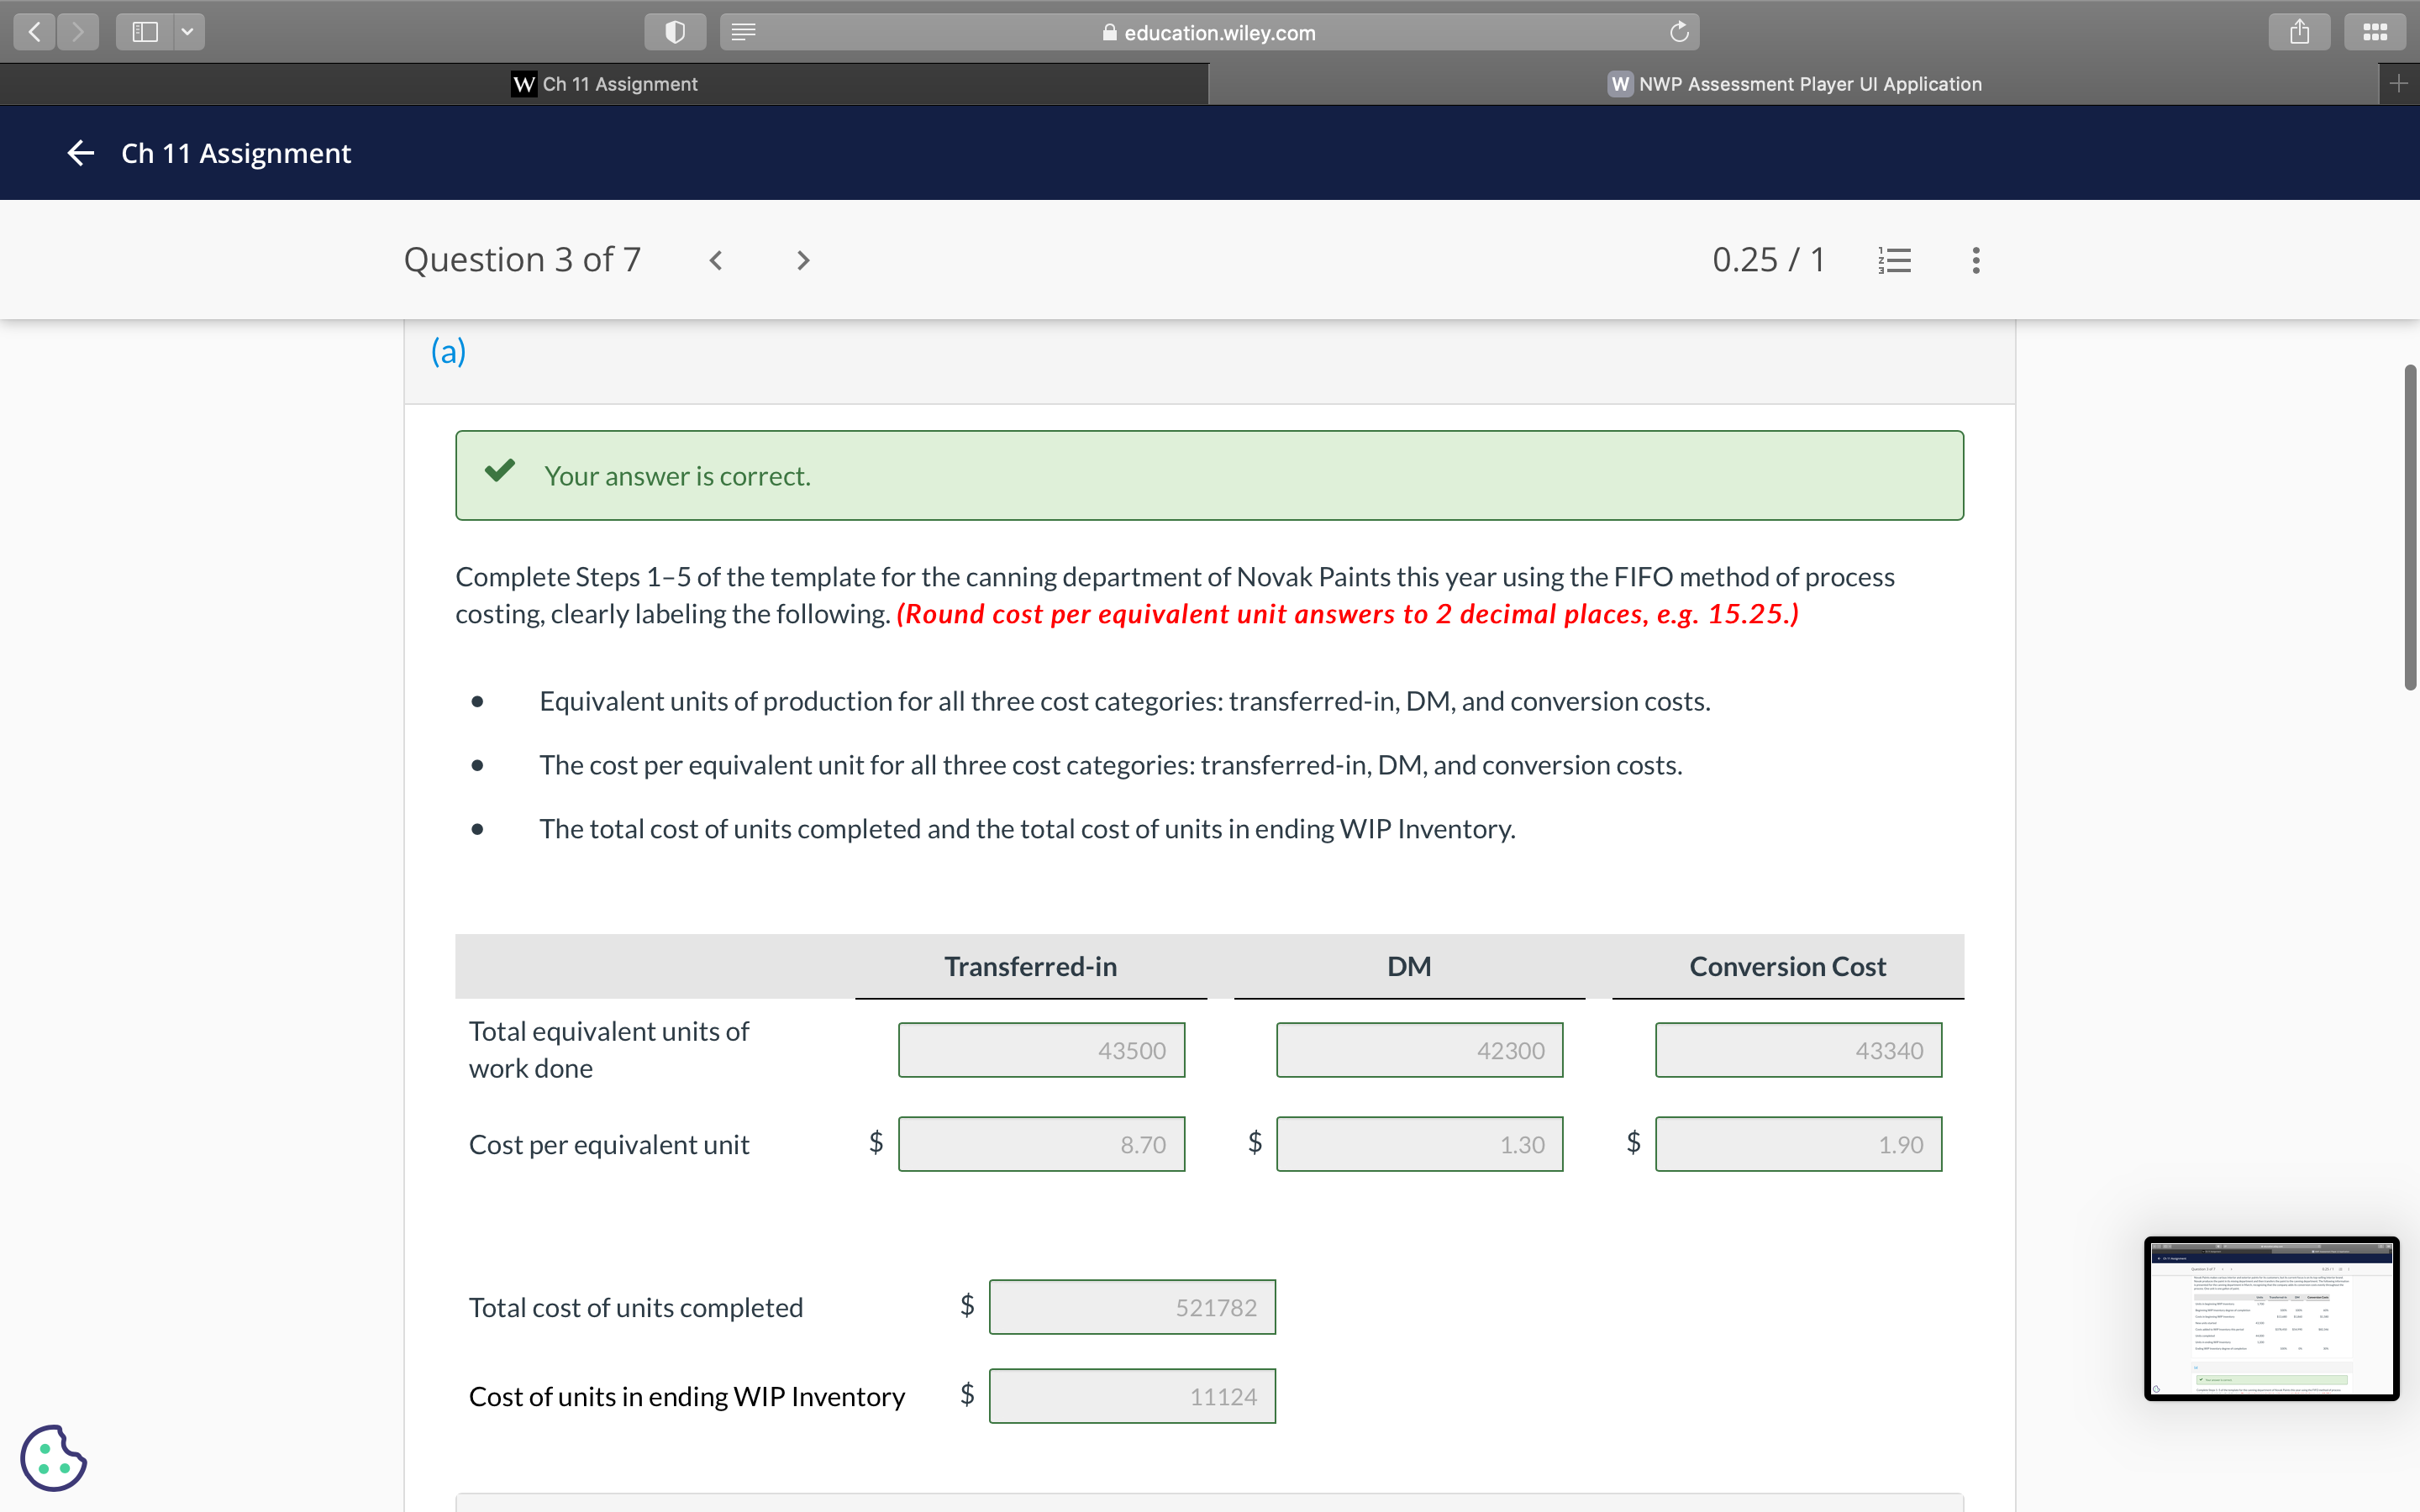
Task: Show all tabs with the tab grid icon
Action: [2375, 31]
